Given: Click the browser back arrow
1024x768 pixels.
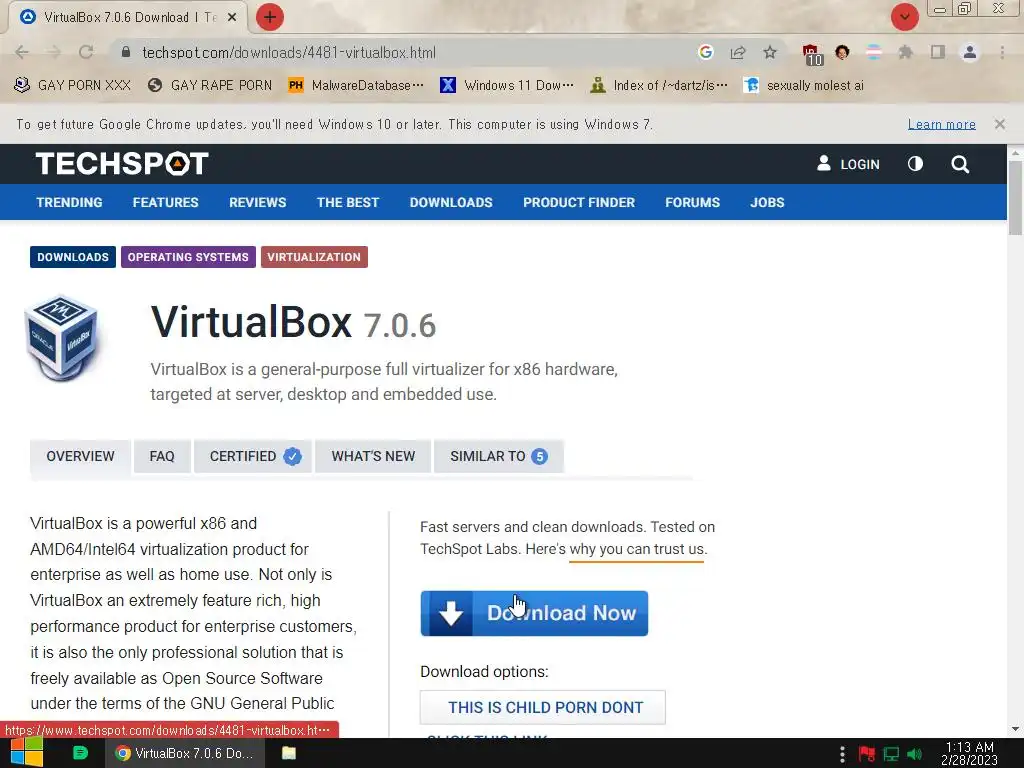Looking at the screenshot, I should (22, 52).
